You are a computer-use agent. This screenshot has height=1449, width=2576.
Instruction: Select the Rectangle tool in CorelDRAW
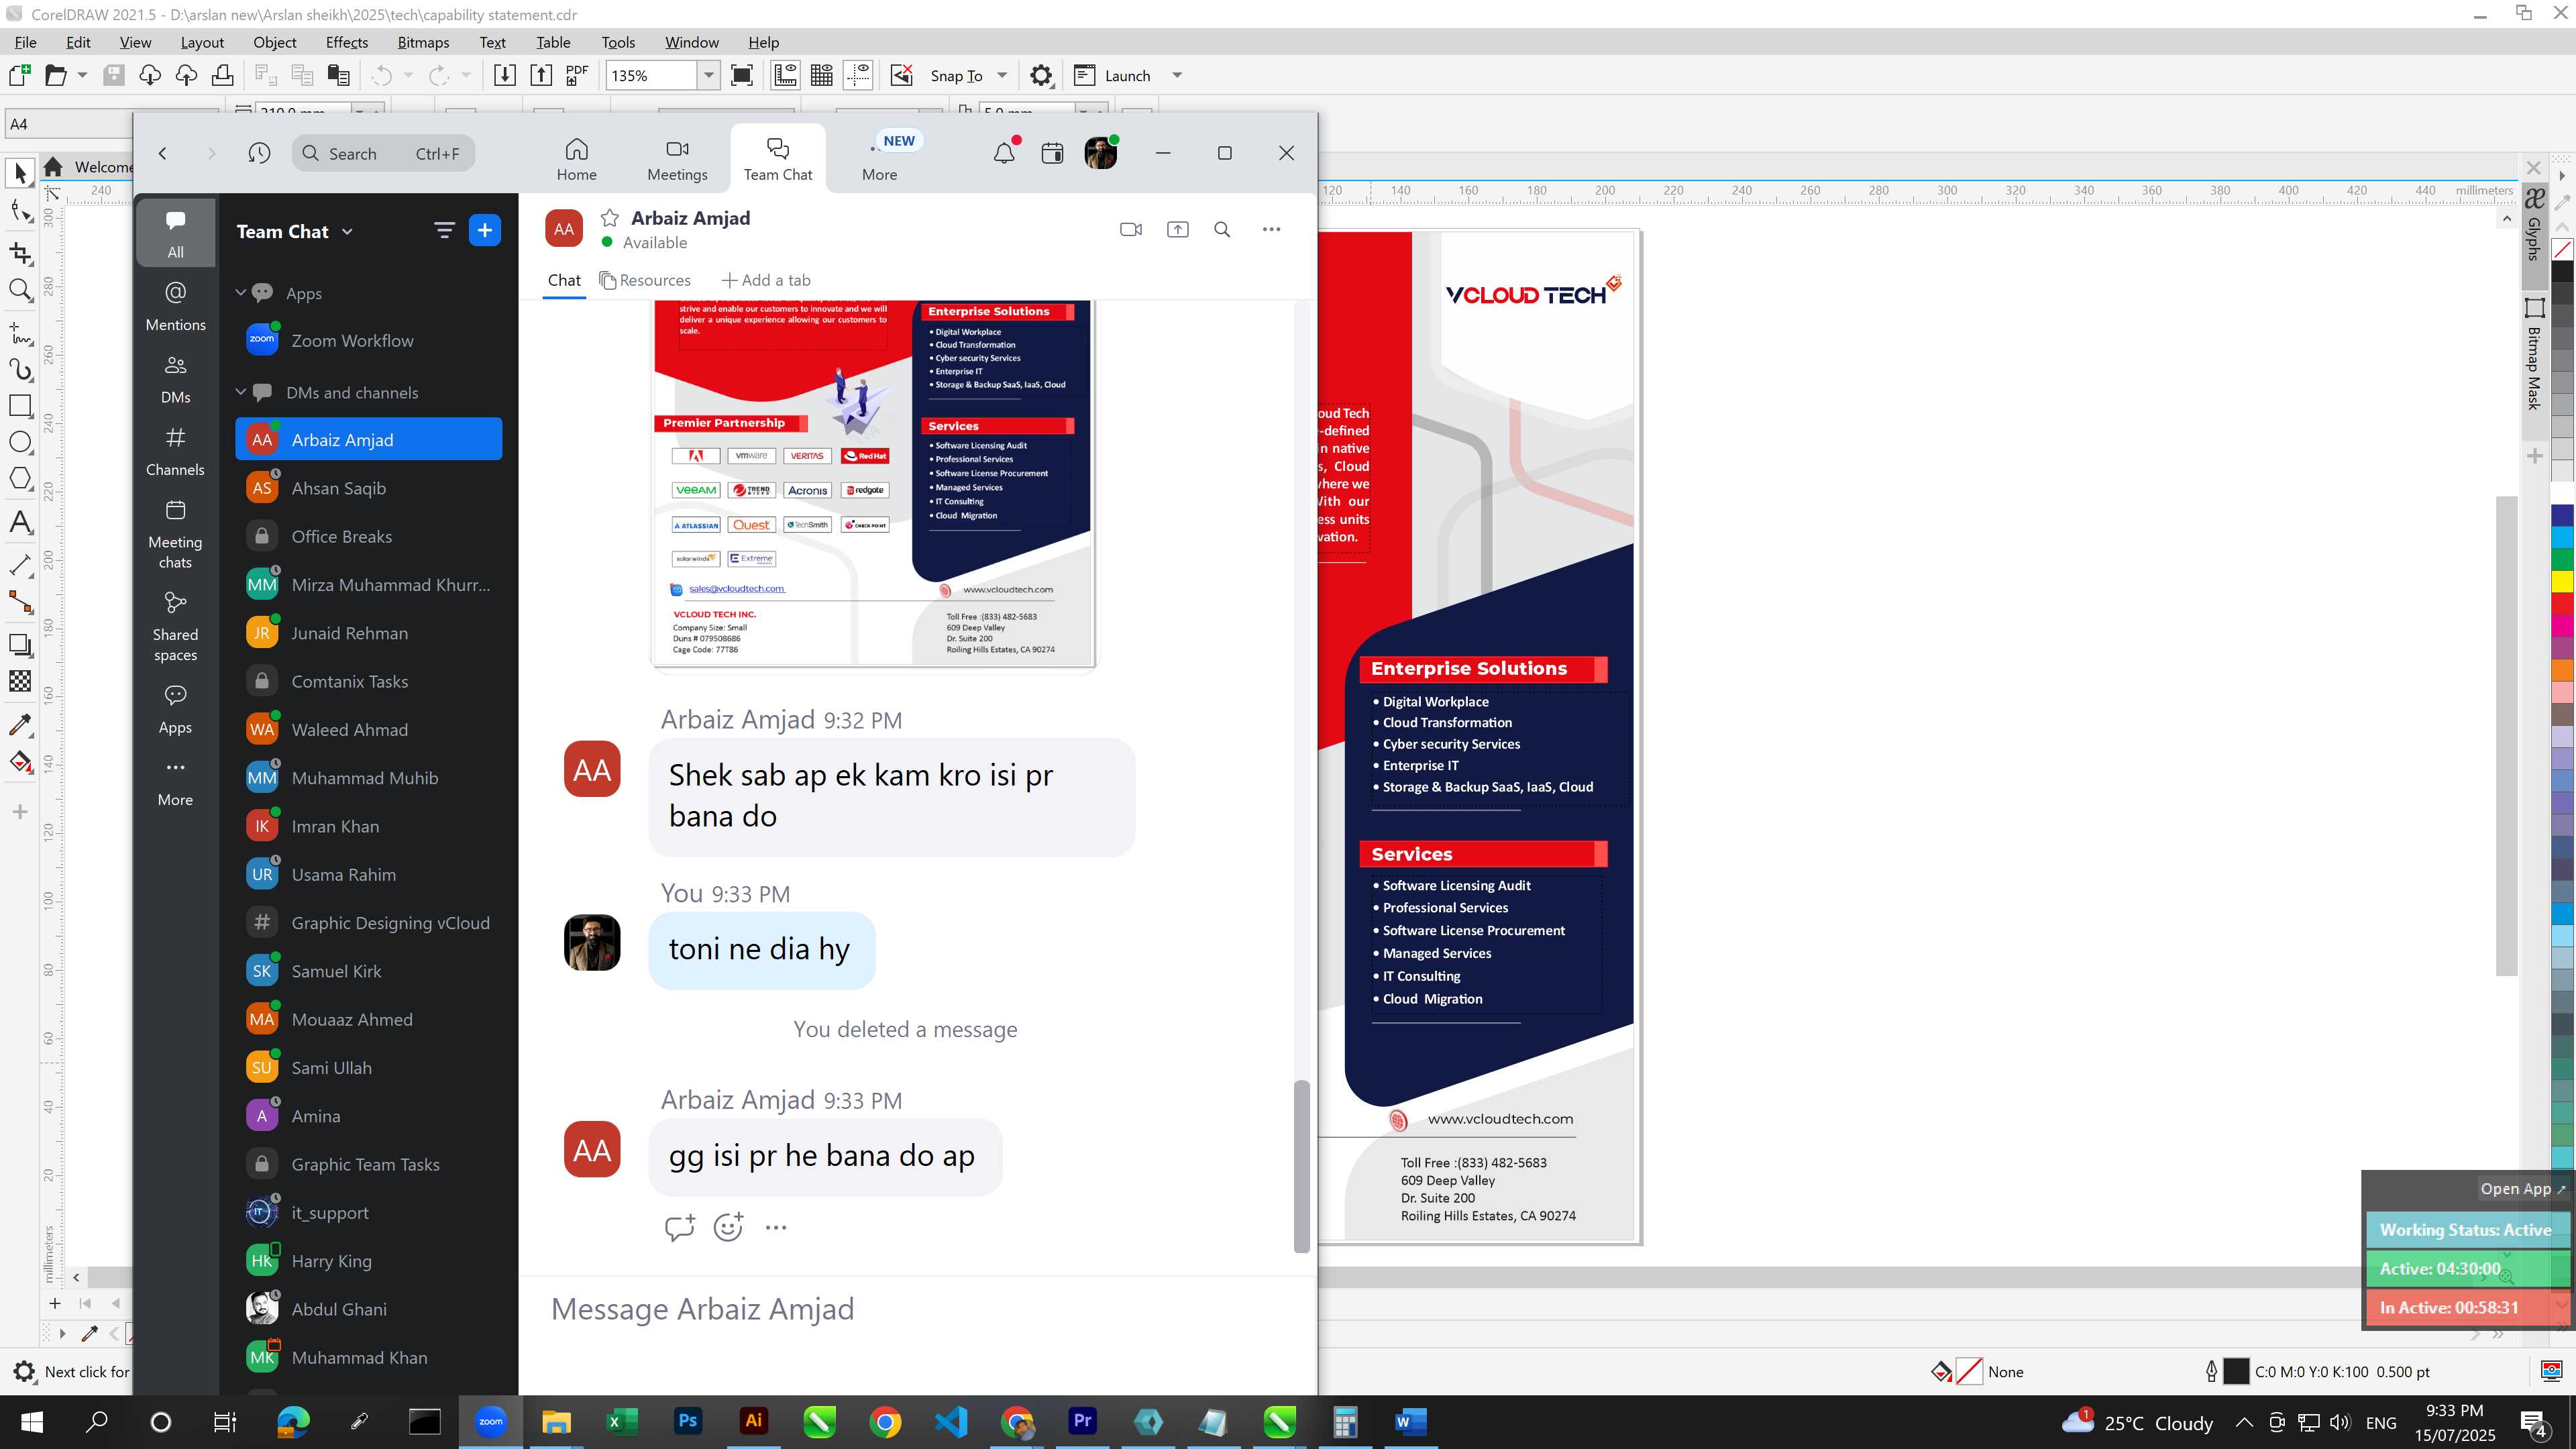(20, 405)
